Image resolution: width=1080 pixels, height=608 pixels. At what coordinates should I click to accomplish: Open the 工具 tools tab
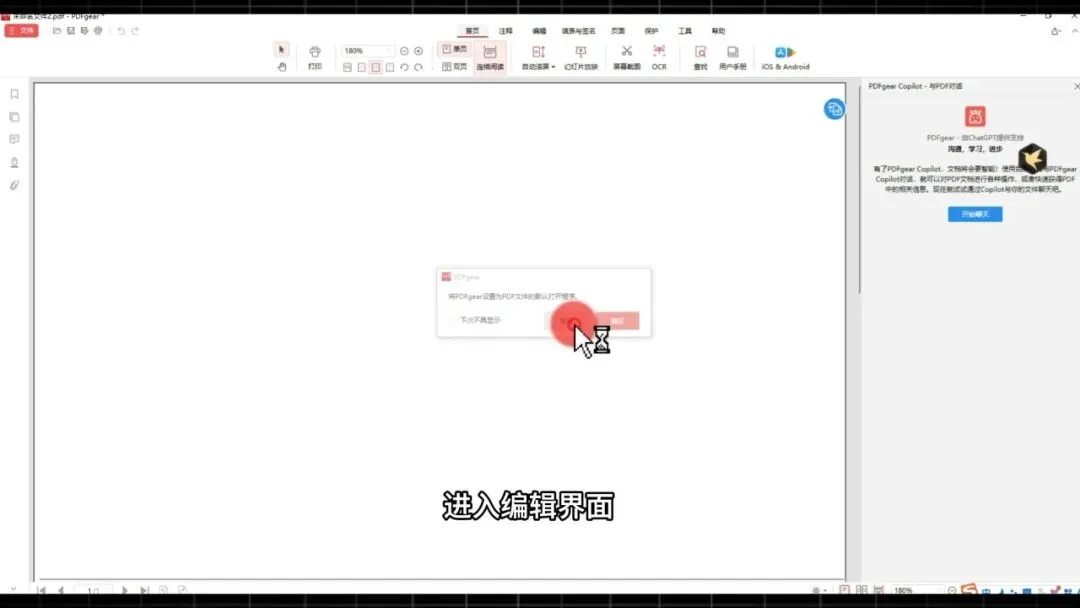pos(685,31)
